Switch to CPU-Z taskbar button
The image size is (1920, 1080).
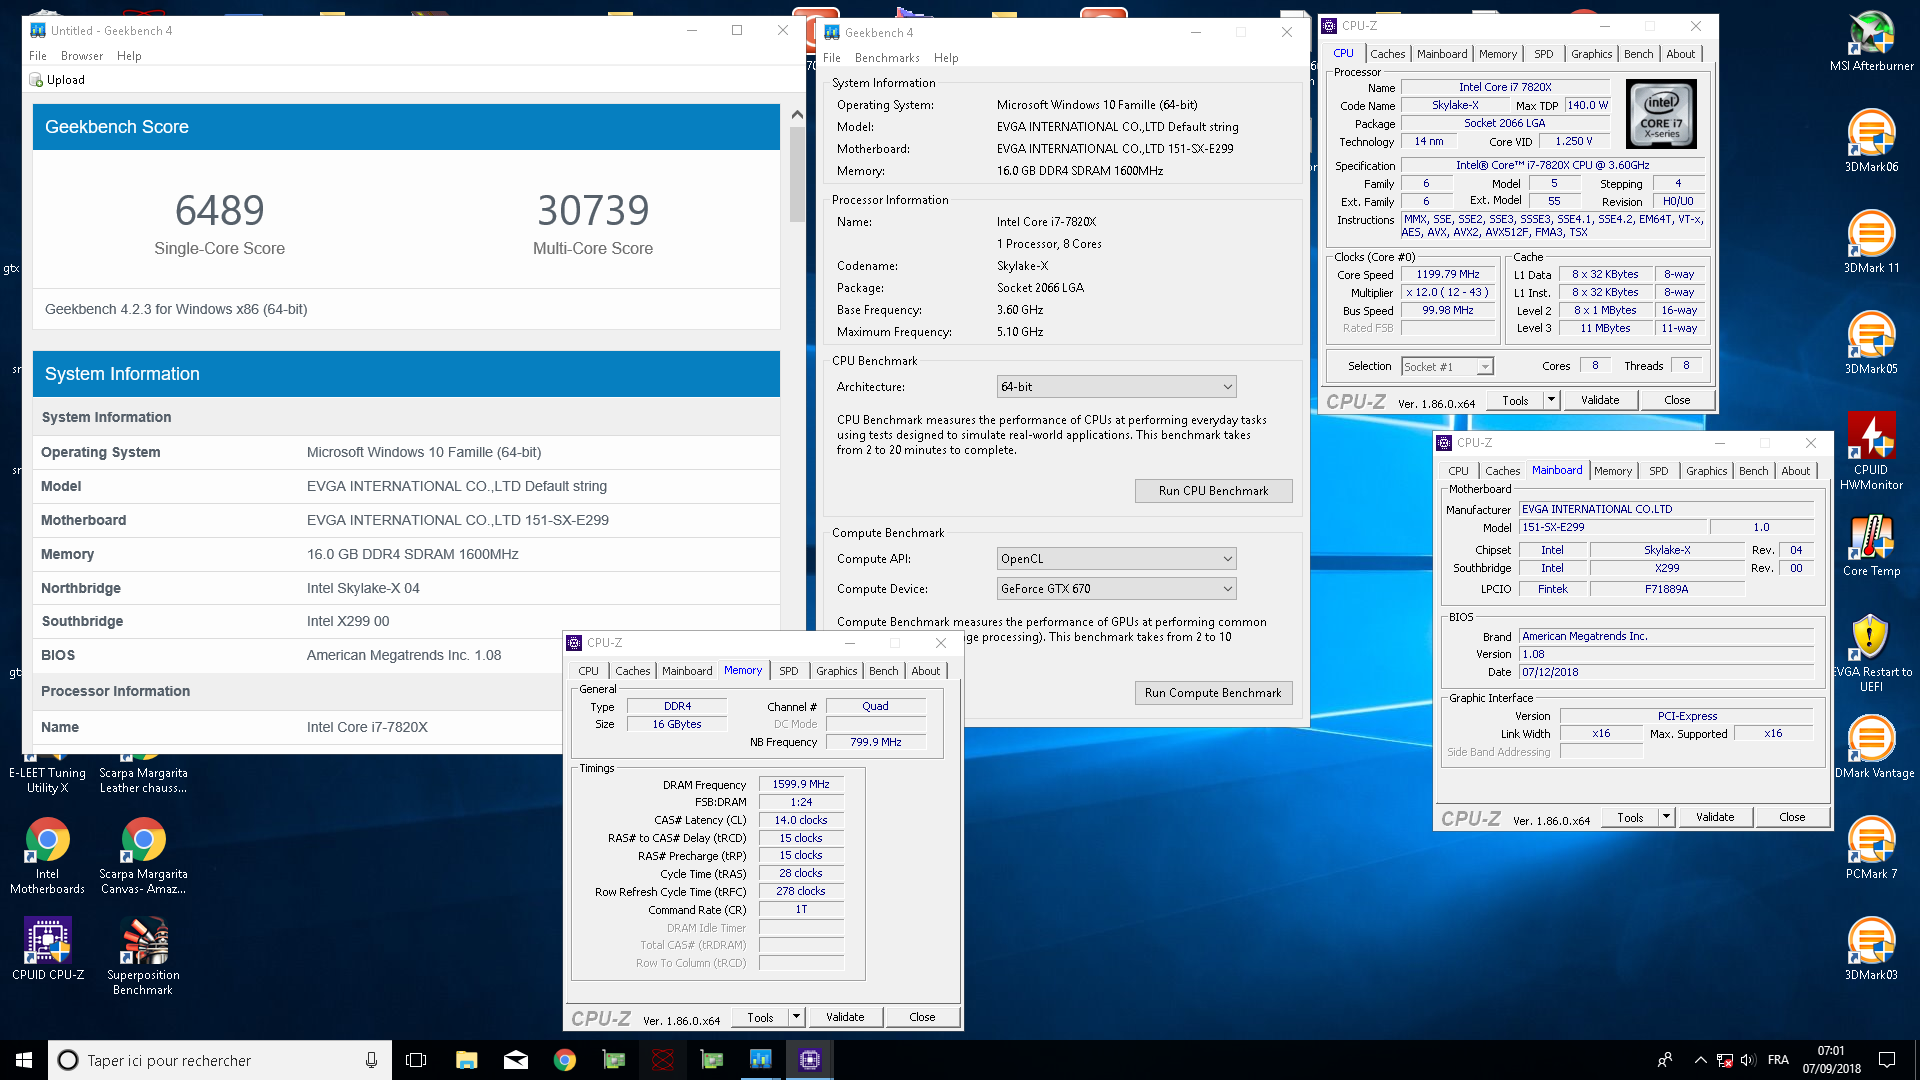click(809, 1060)
